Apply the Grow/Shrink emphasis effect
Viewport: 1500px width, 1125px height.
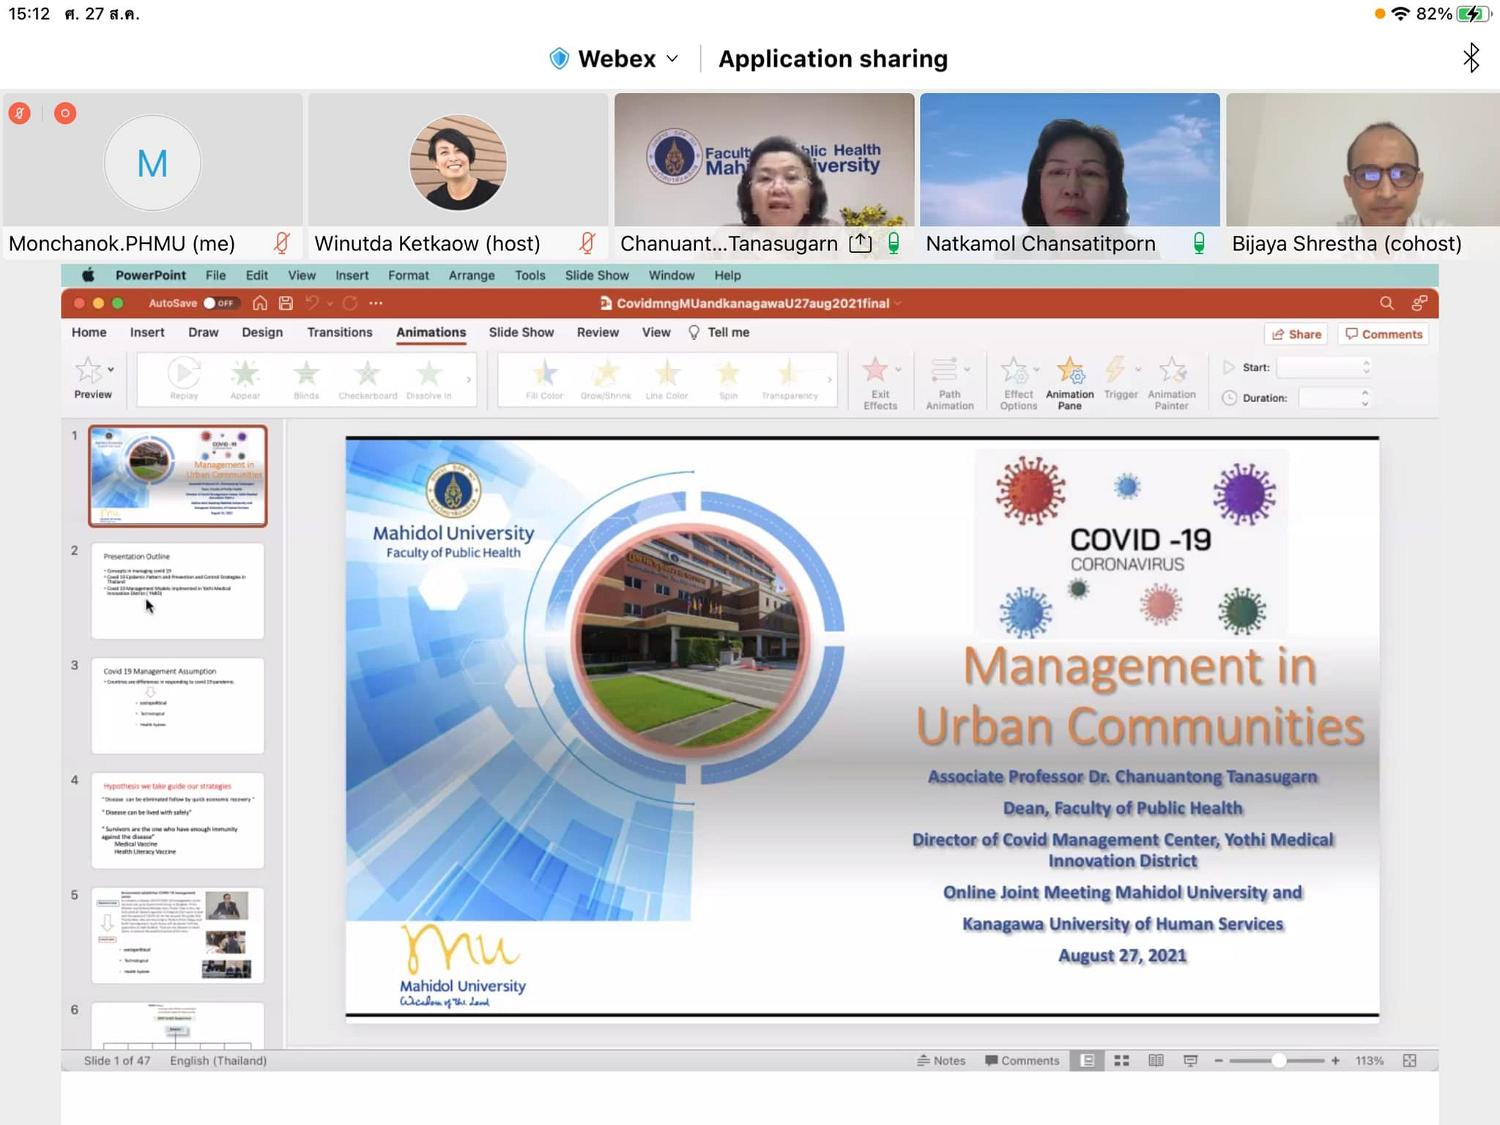(606, 380)
